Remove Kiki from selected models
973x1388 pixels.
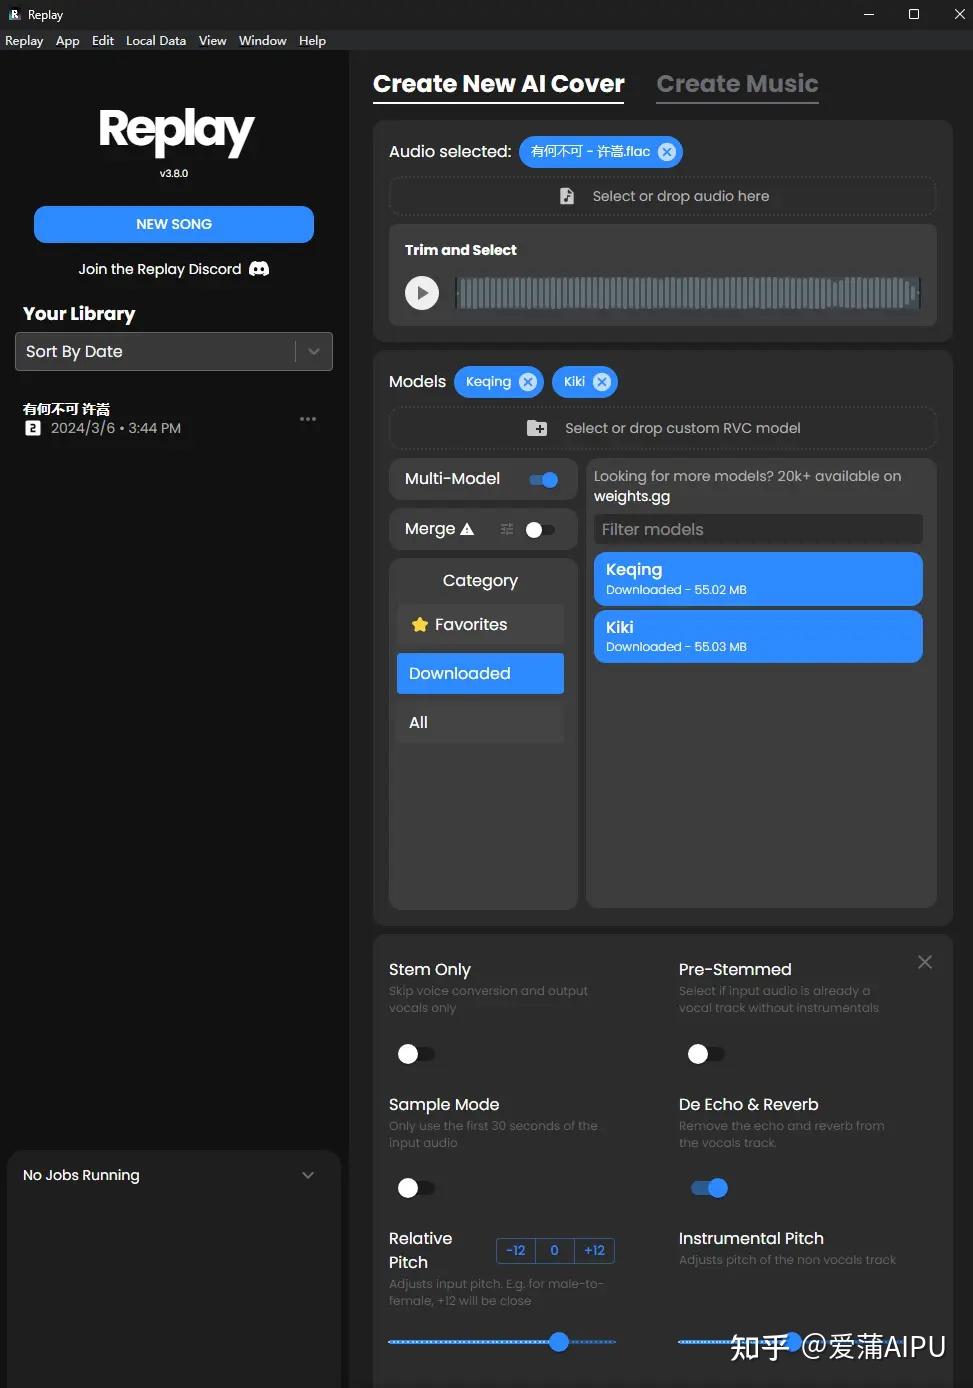tap(602, 382)
